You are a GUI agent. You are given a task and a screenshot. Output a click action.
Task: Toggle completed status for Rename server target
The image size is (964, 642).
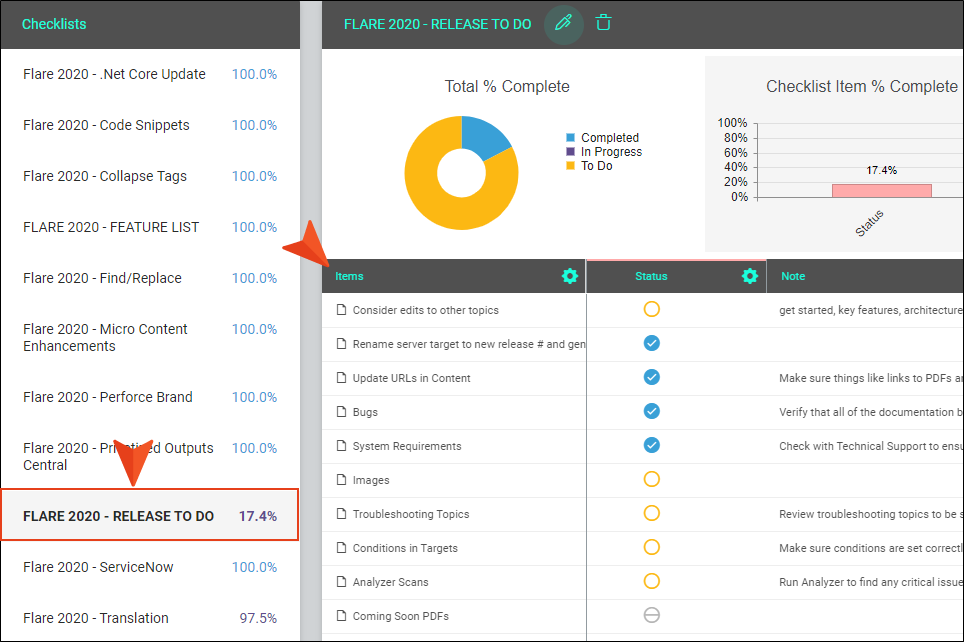pos(652,343)
